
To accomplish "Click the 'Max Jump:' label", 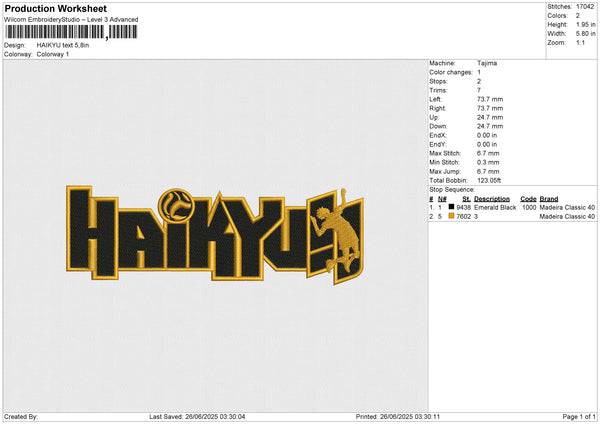I will click(445, 171).
